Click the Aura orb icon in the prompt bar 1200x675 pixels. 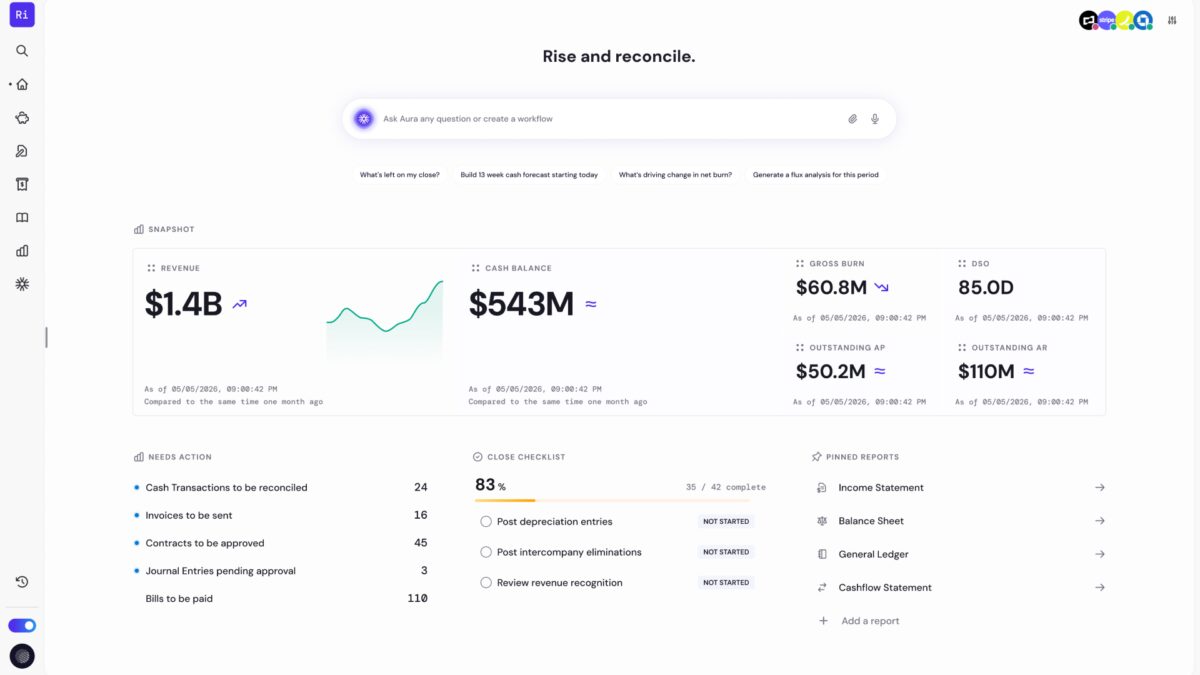pos(364,118)
